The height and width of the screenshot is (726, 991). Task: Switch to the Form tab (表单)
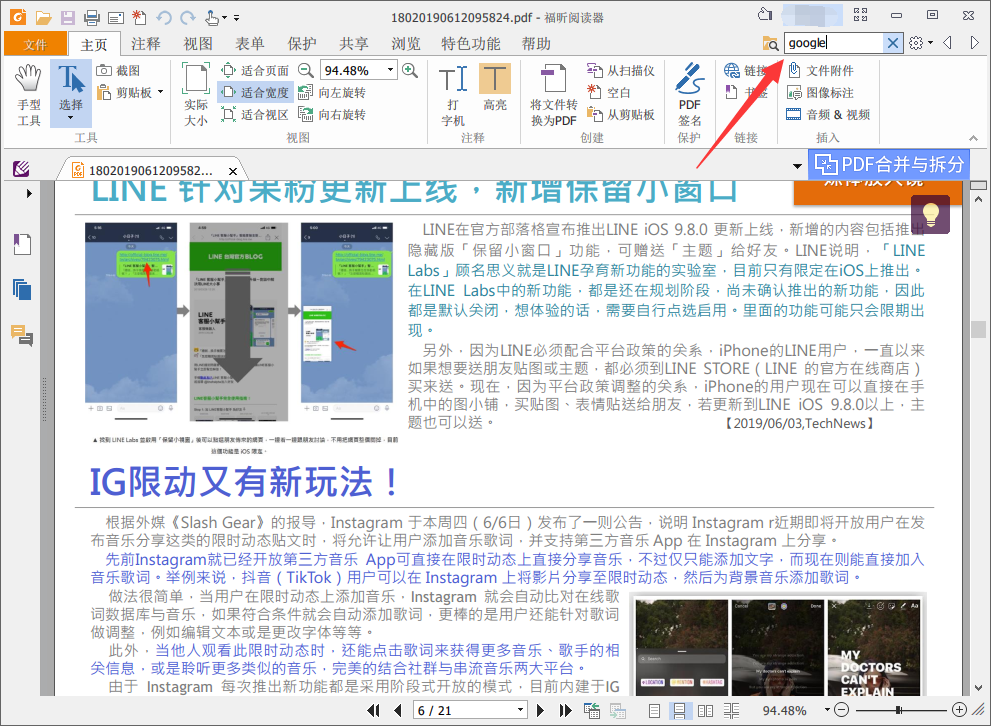click(250, 44)
